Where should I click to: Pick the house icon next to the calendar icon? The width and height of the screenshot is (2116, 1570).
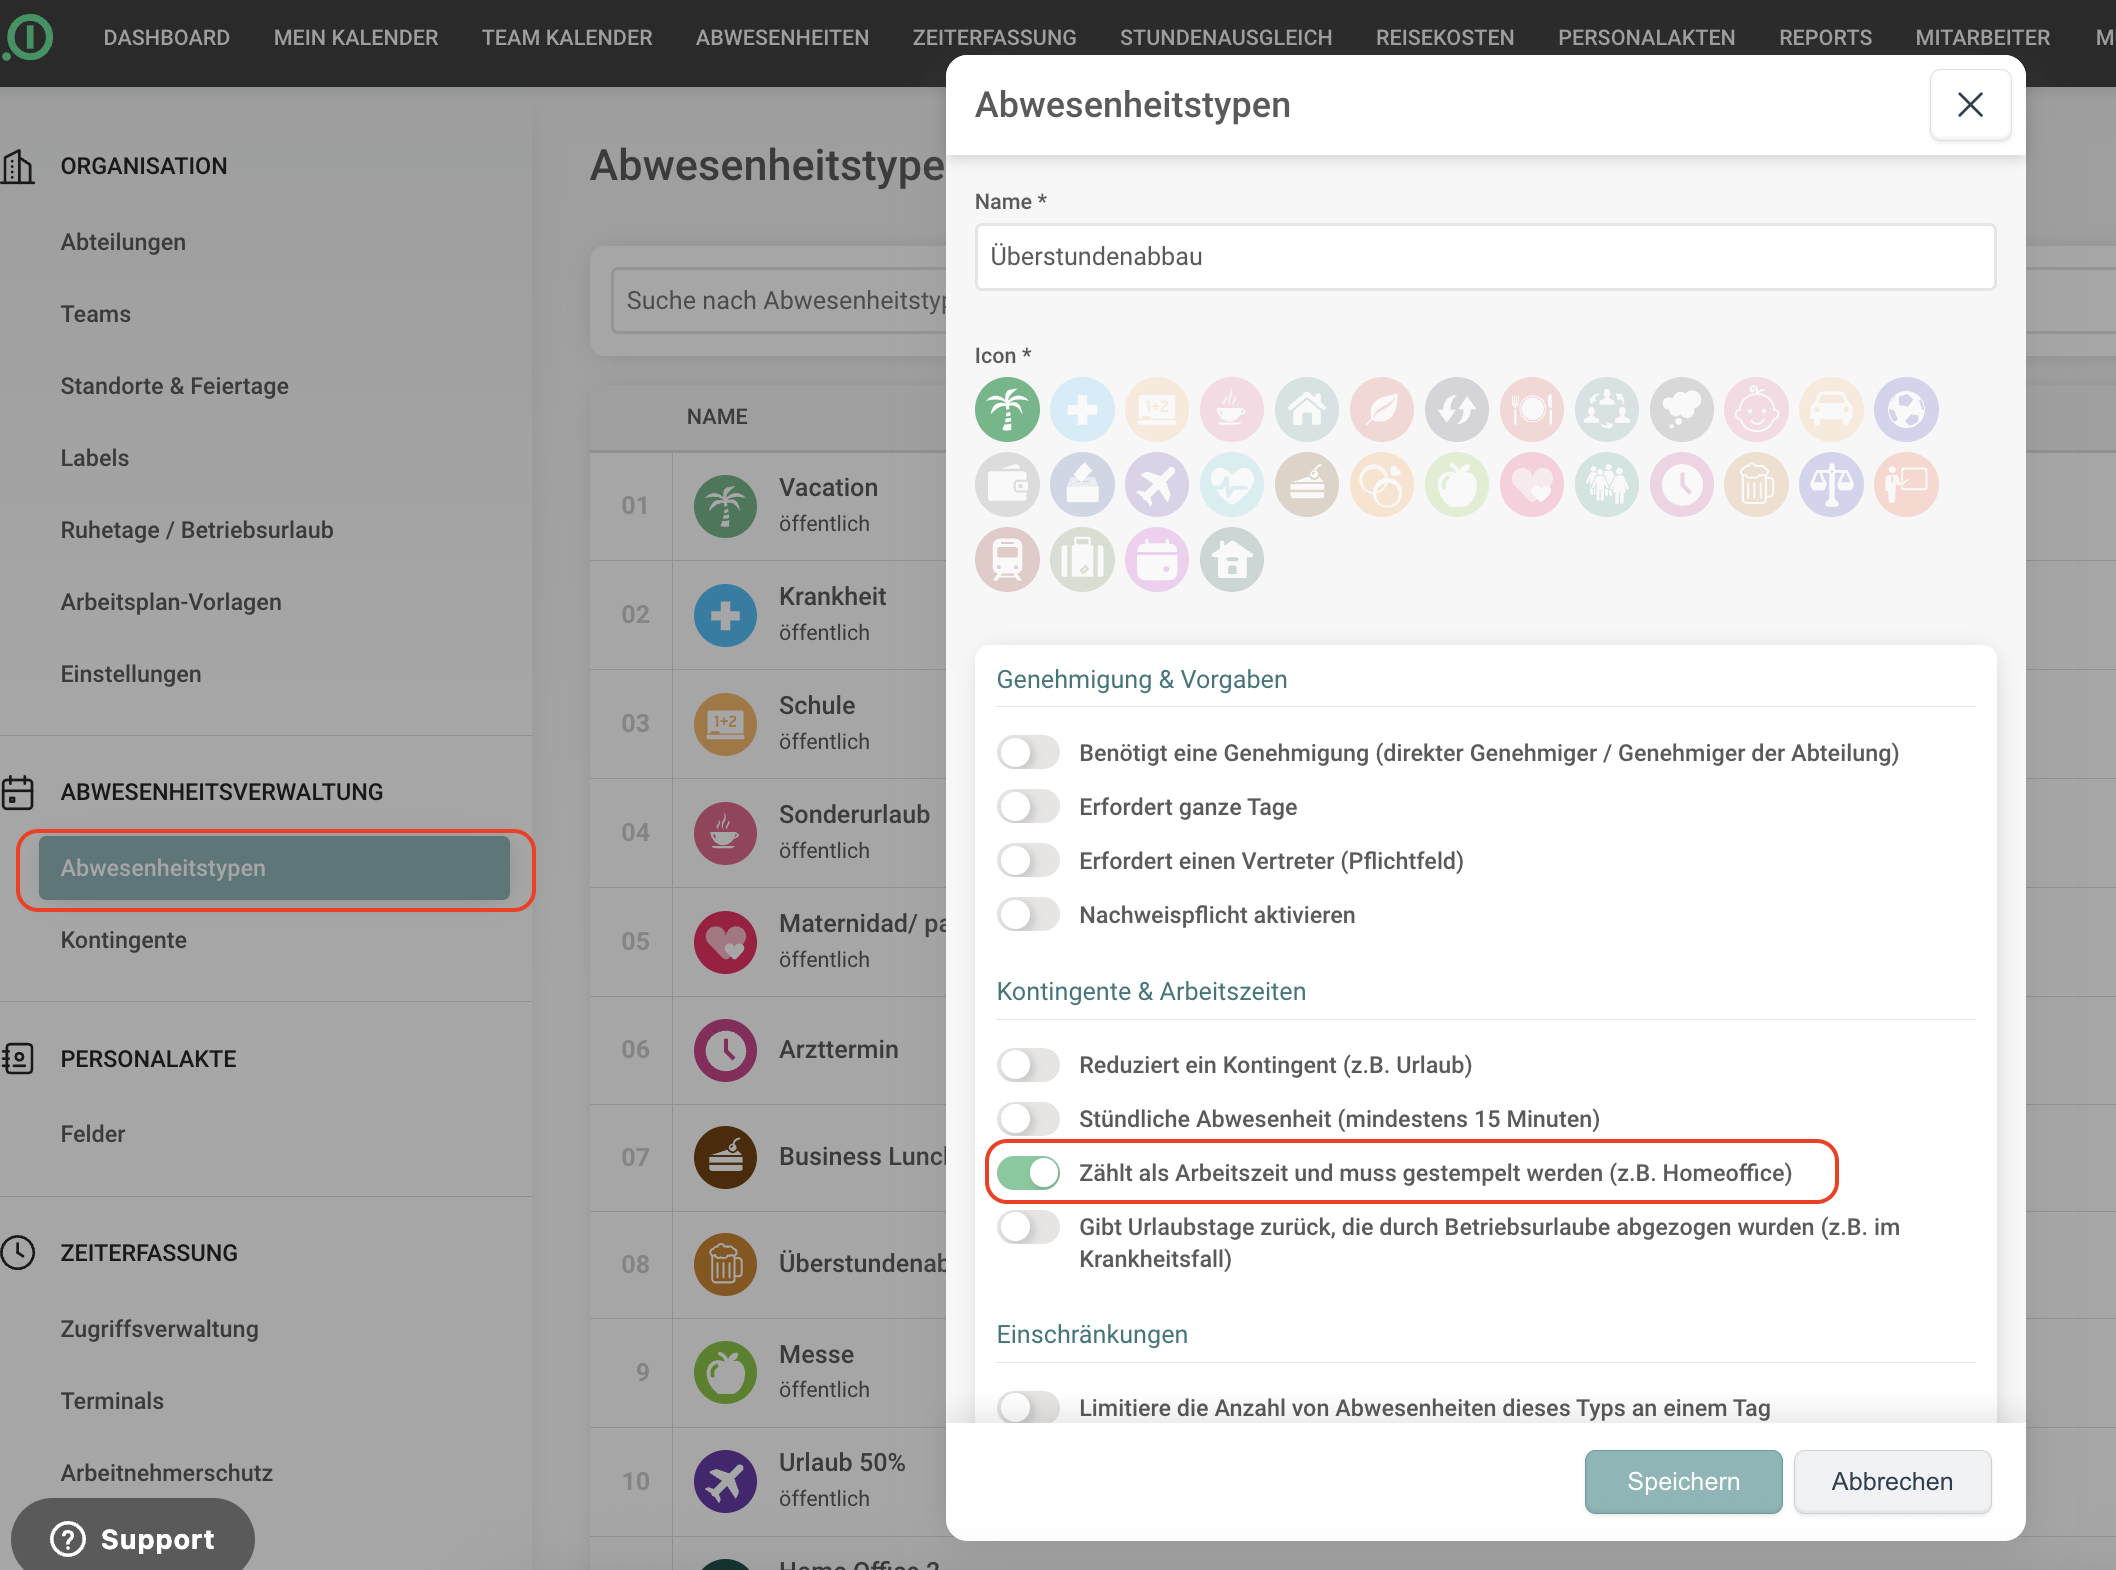tap(1232, 560)
